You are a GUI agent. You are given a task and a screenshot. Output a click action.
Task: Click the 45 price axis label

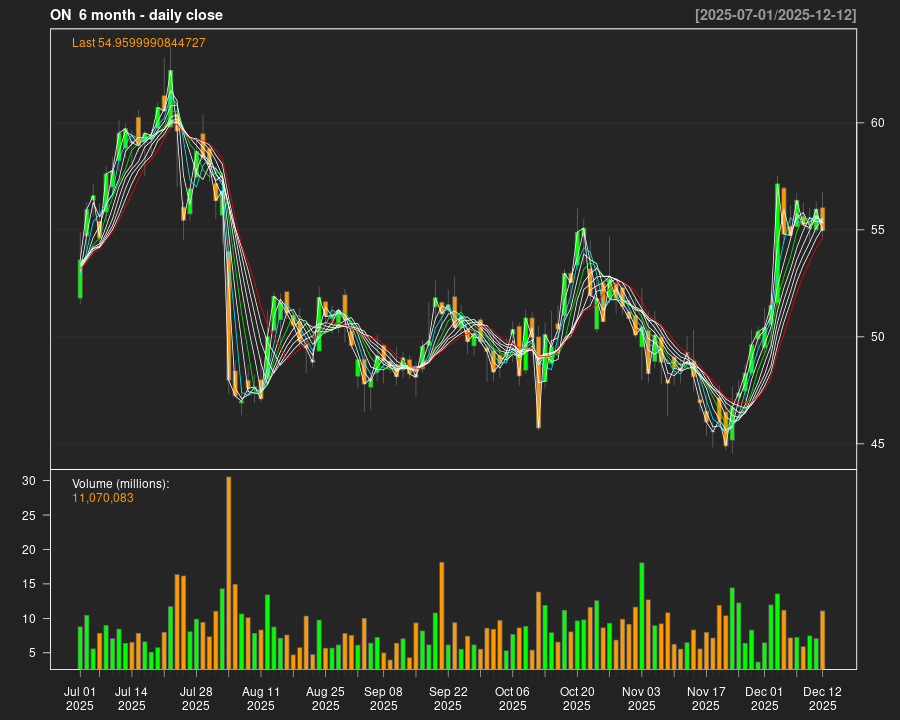coord(878,444)
